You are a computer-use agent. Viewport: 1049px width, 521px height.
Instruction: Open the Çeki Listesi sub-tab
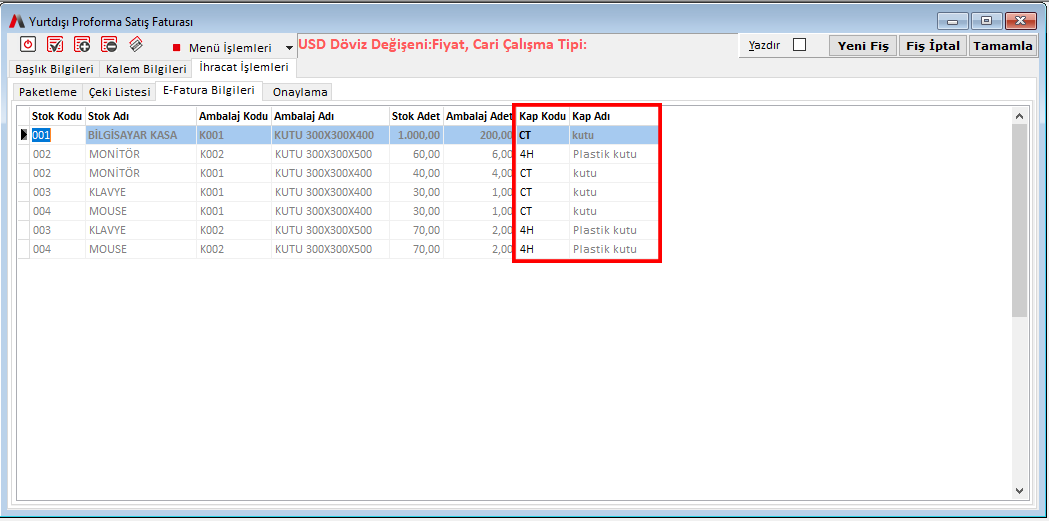pyautogui.click(x=119, y=92)
